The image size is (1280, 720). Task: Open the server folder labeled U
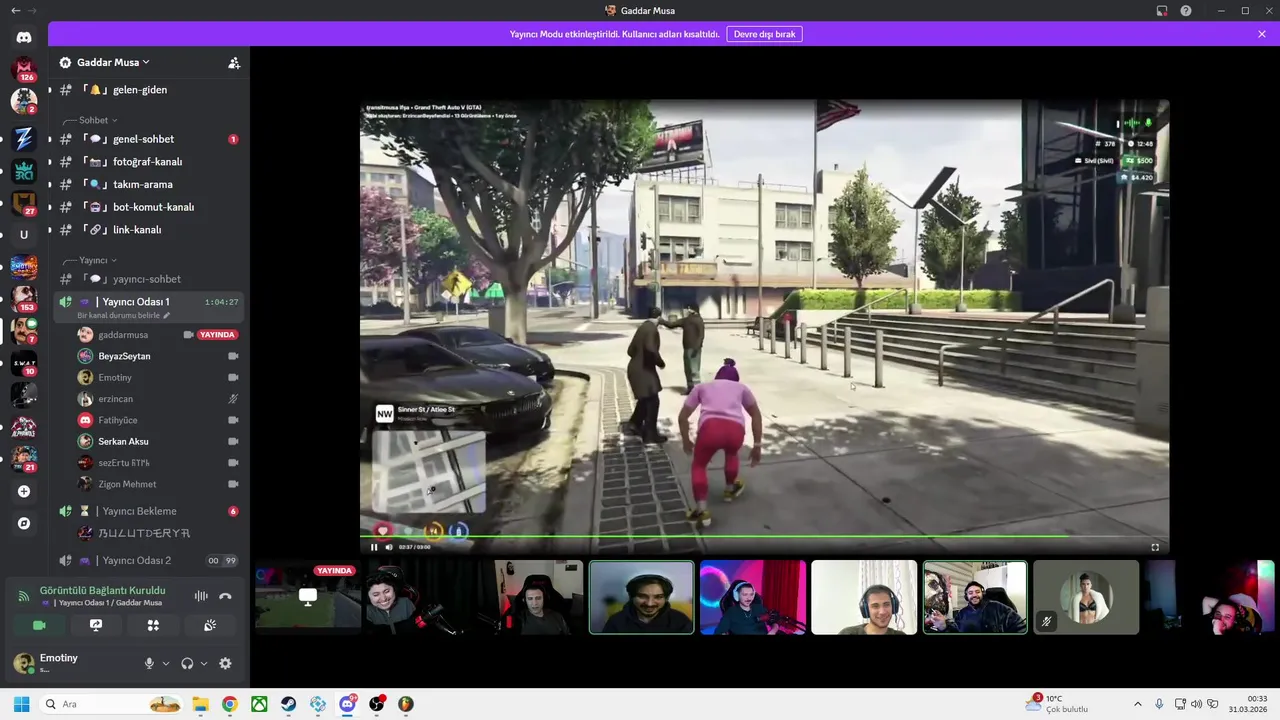24,235
